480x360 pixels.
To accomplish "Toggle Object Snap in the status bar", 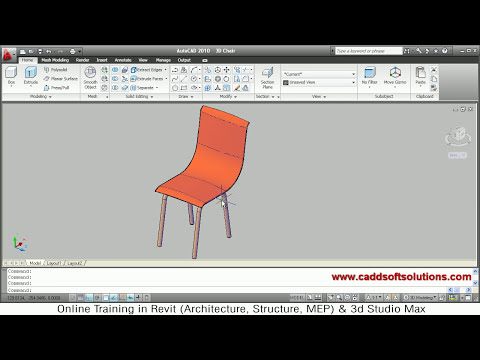I will [105, 297].
